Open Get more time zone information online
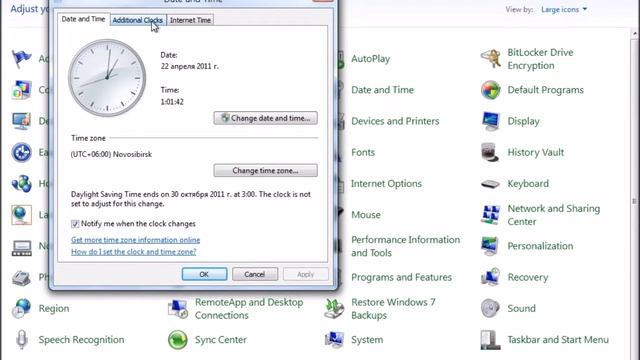Viewport: 640px width, 360px height. click(x=136, y=240)
